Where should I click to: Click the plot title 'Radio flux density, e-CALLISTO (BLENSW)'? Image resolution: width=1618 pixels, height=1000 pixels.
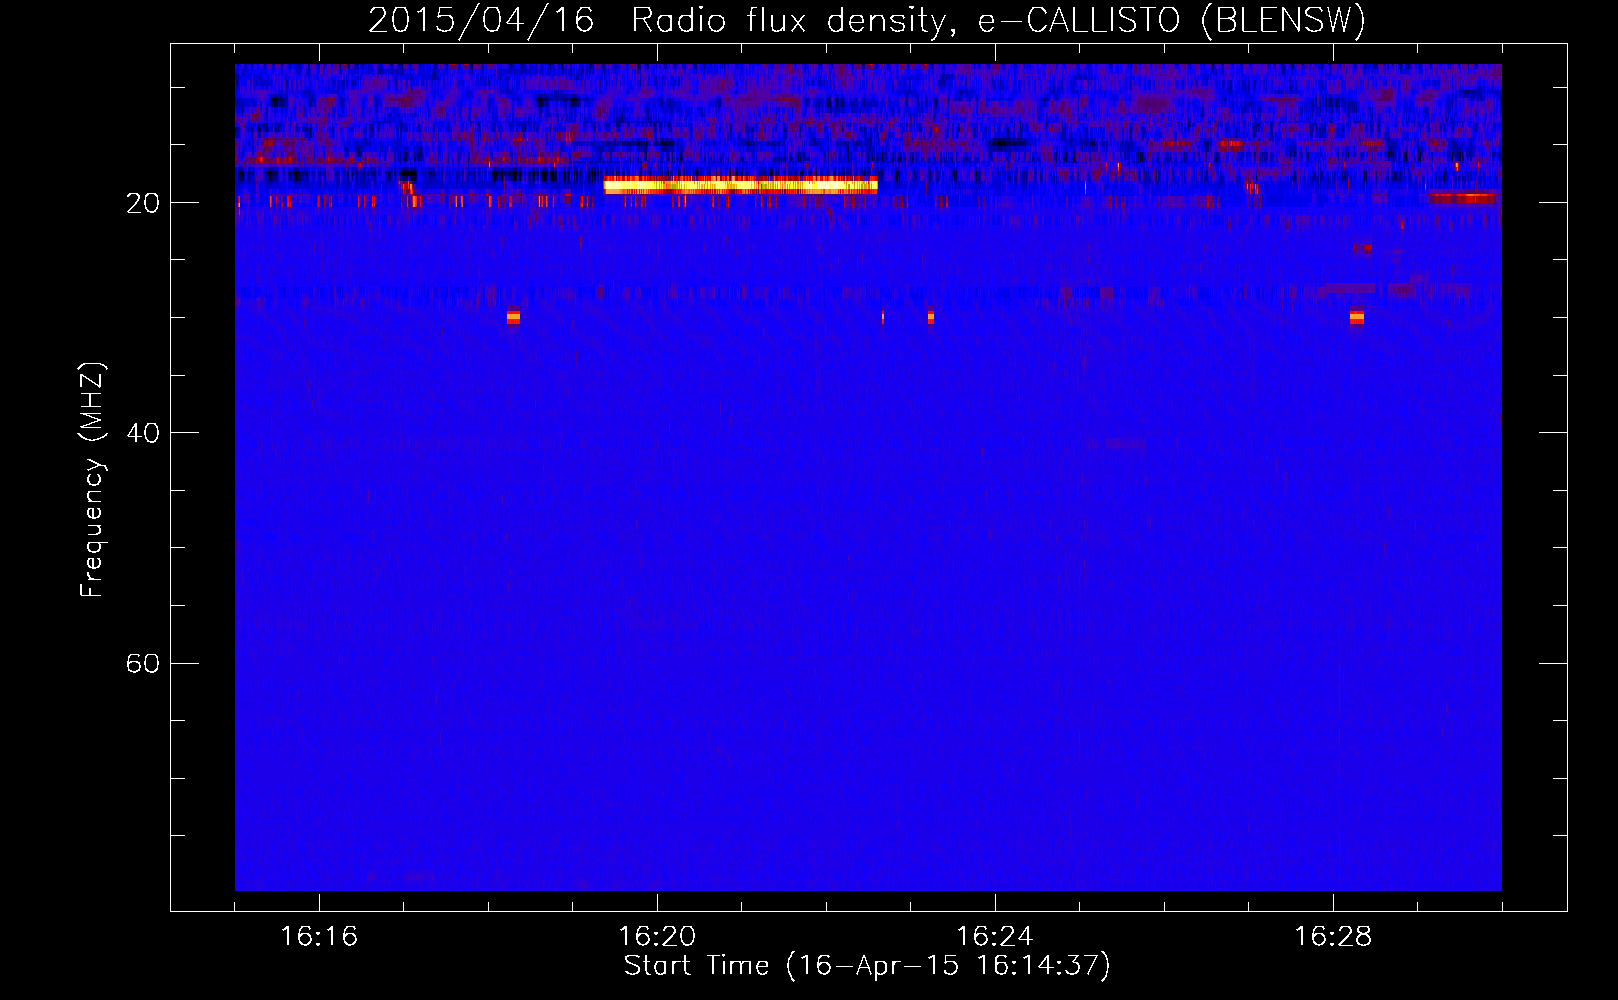coord(998,21)
